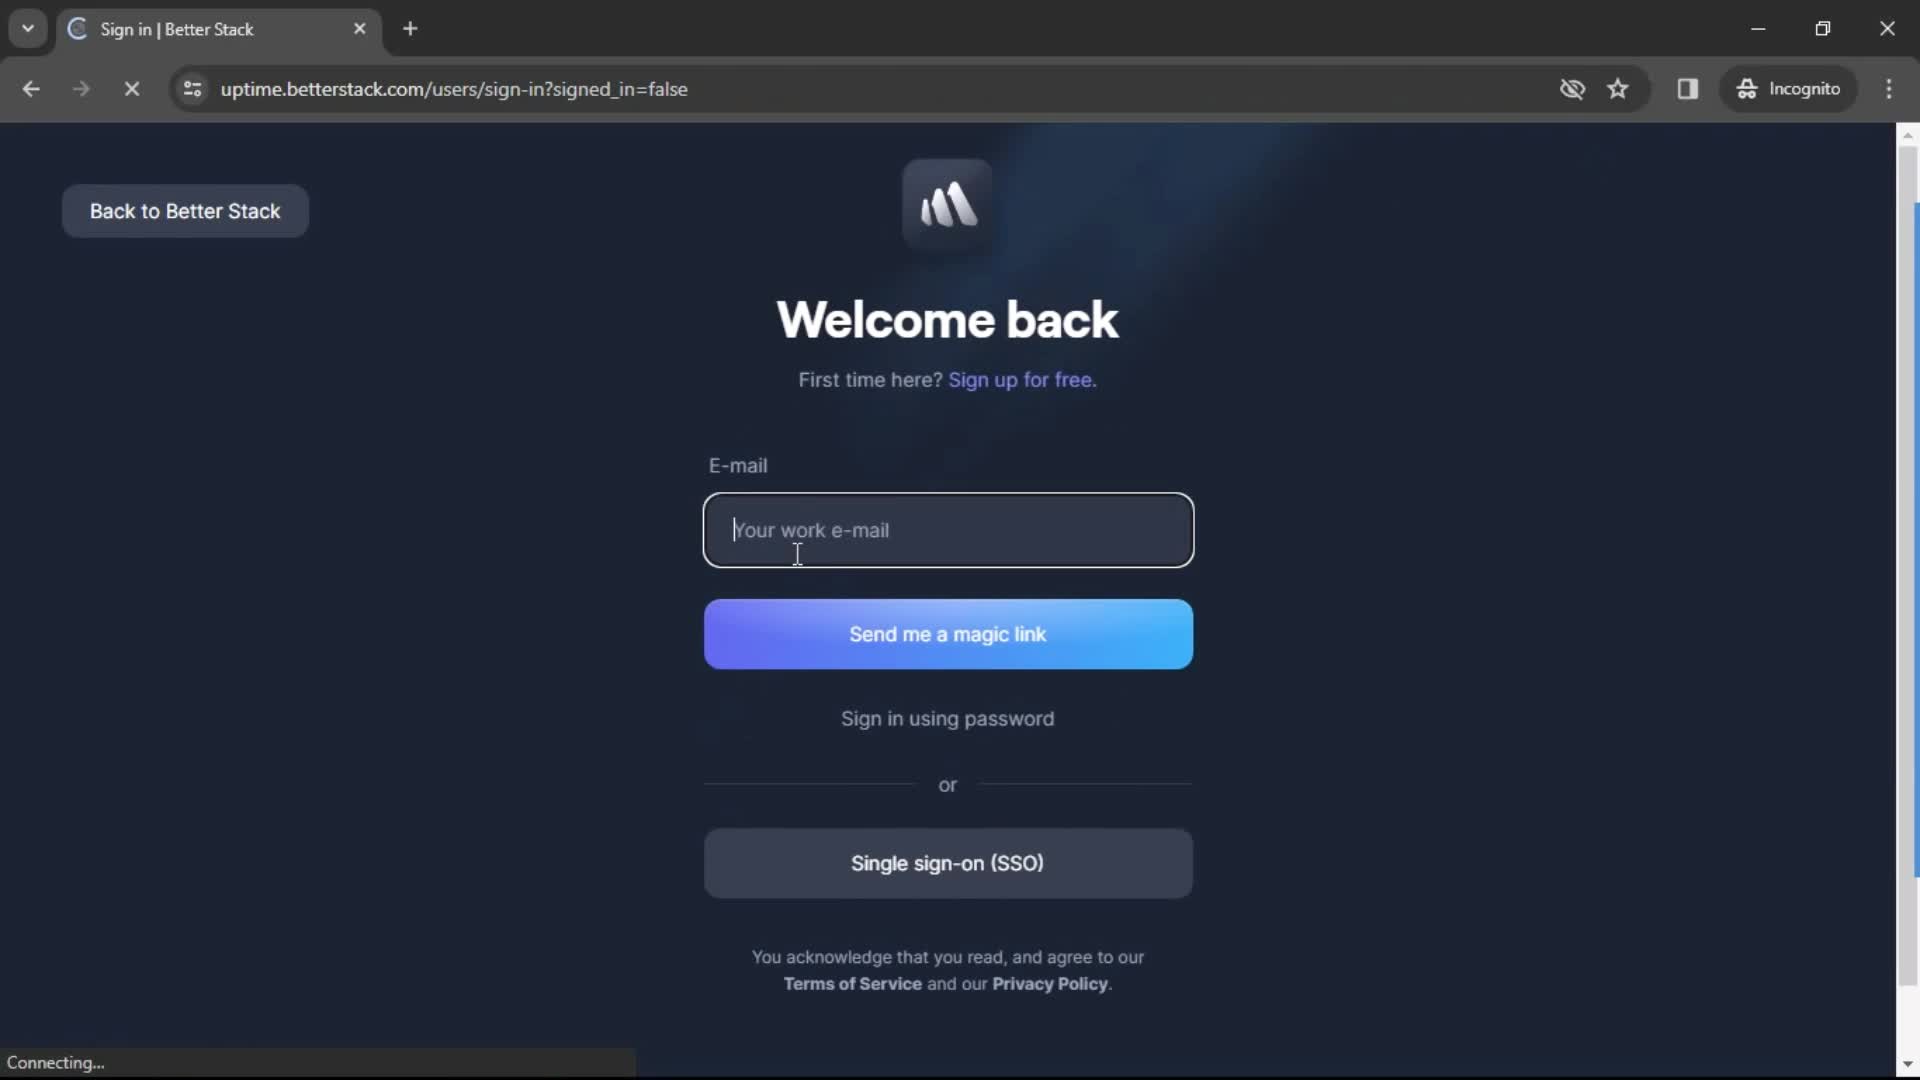The width and height of the screenshot is (1920, 1080).
Task: Click Single sign-on SSO button
Action: pyautogui.click(x=947, y=862)
